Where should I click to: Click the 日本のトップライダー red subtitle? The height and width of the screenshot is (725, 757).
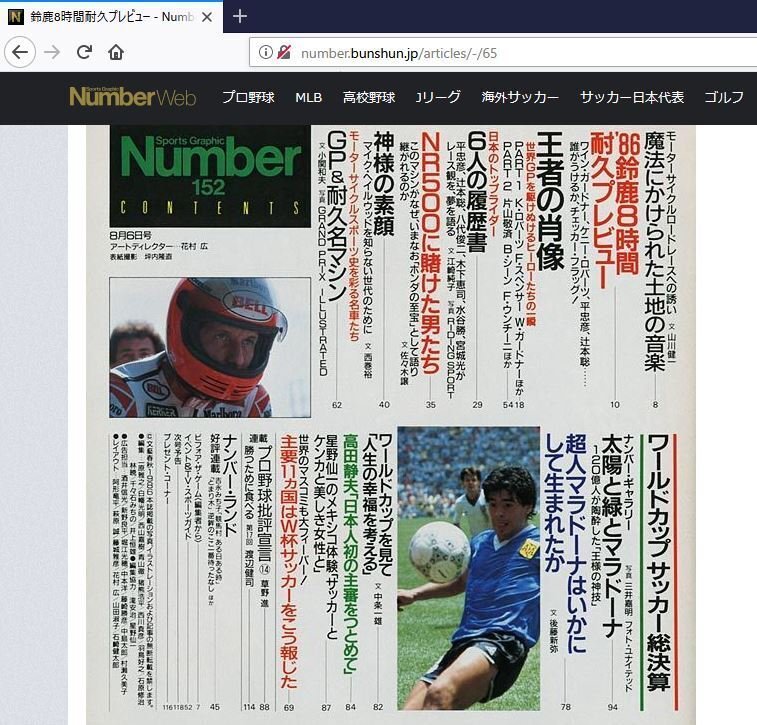point(493,183)
